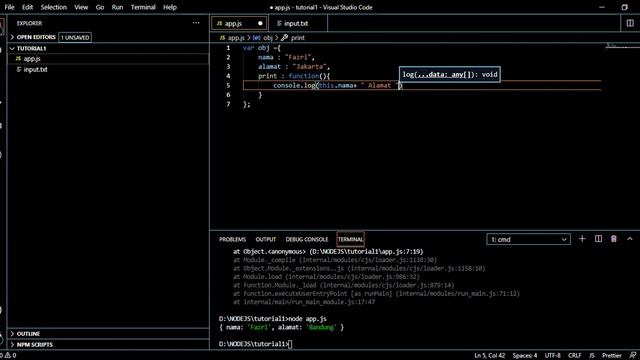
Task: Open the Problems panel tab
Action: pyautogui.click(x=232, y=239)
